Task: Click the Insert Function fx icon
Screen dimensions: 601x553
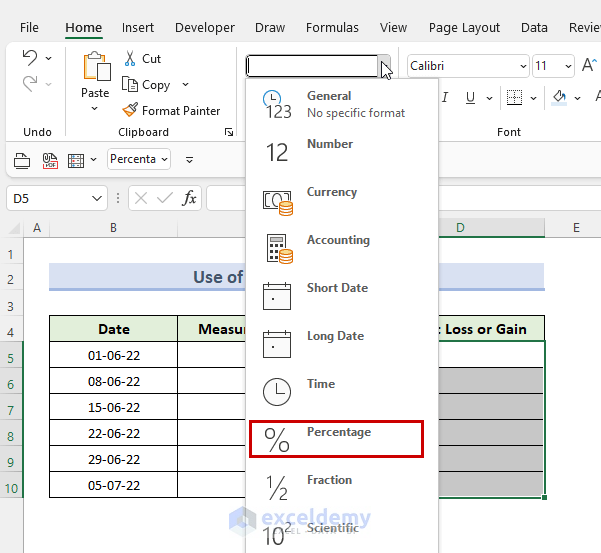Action: coord(189,198)
